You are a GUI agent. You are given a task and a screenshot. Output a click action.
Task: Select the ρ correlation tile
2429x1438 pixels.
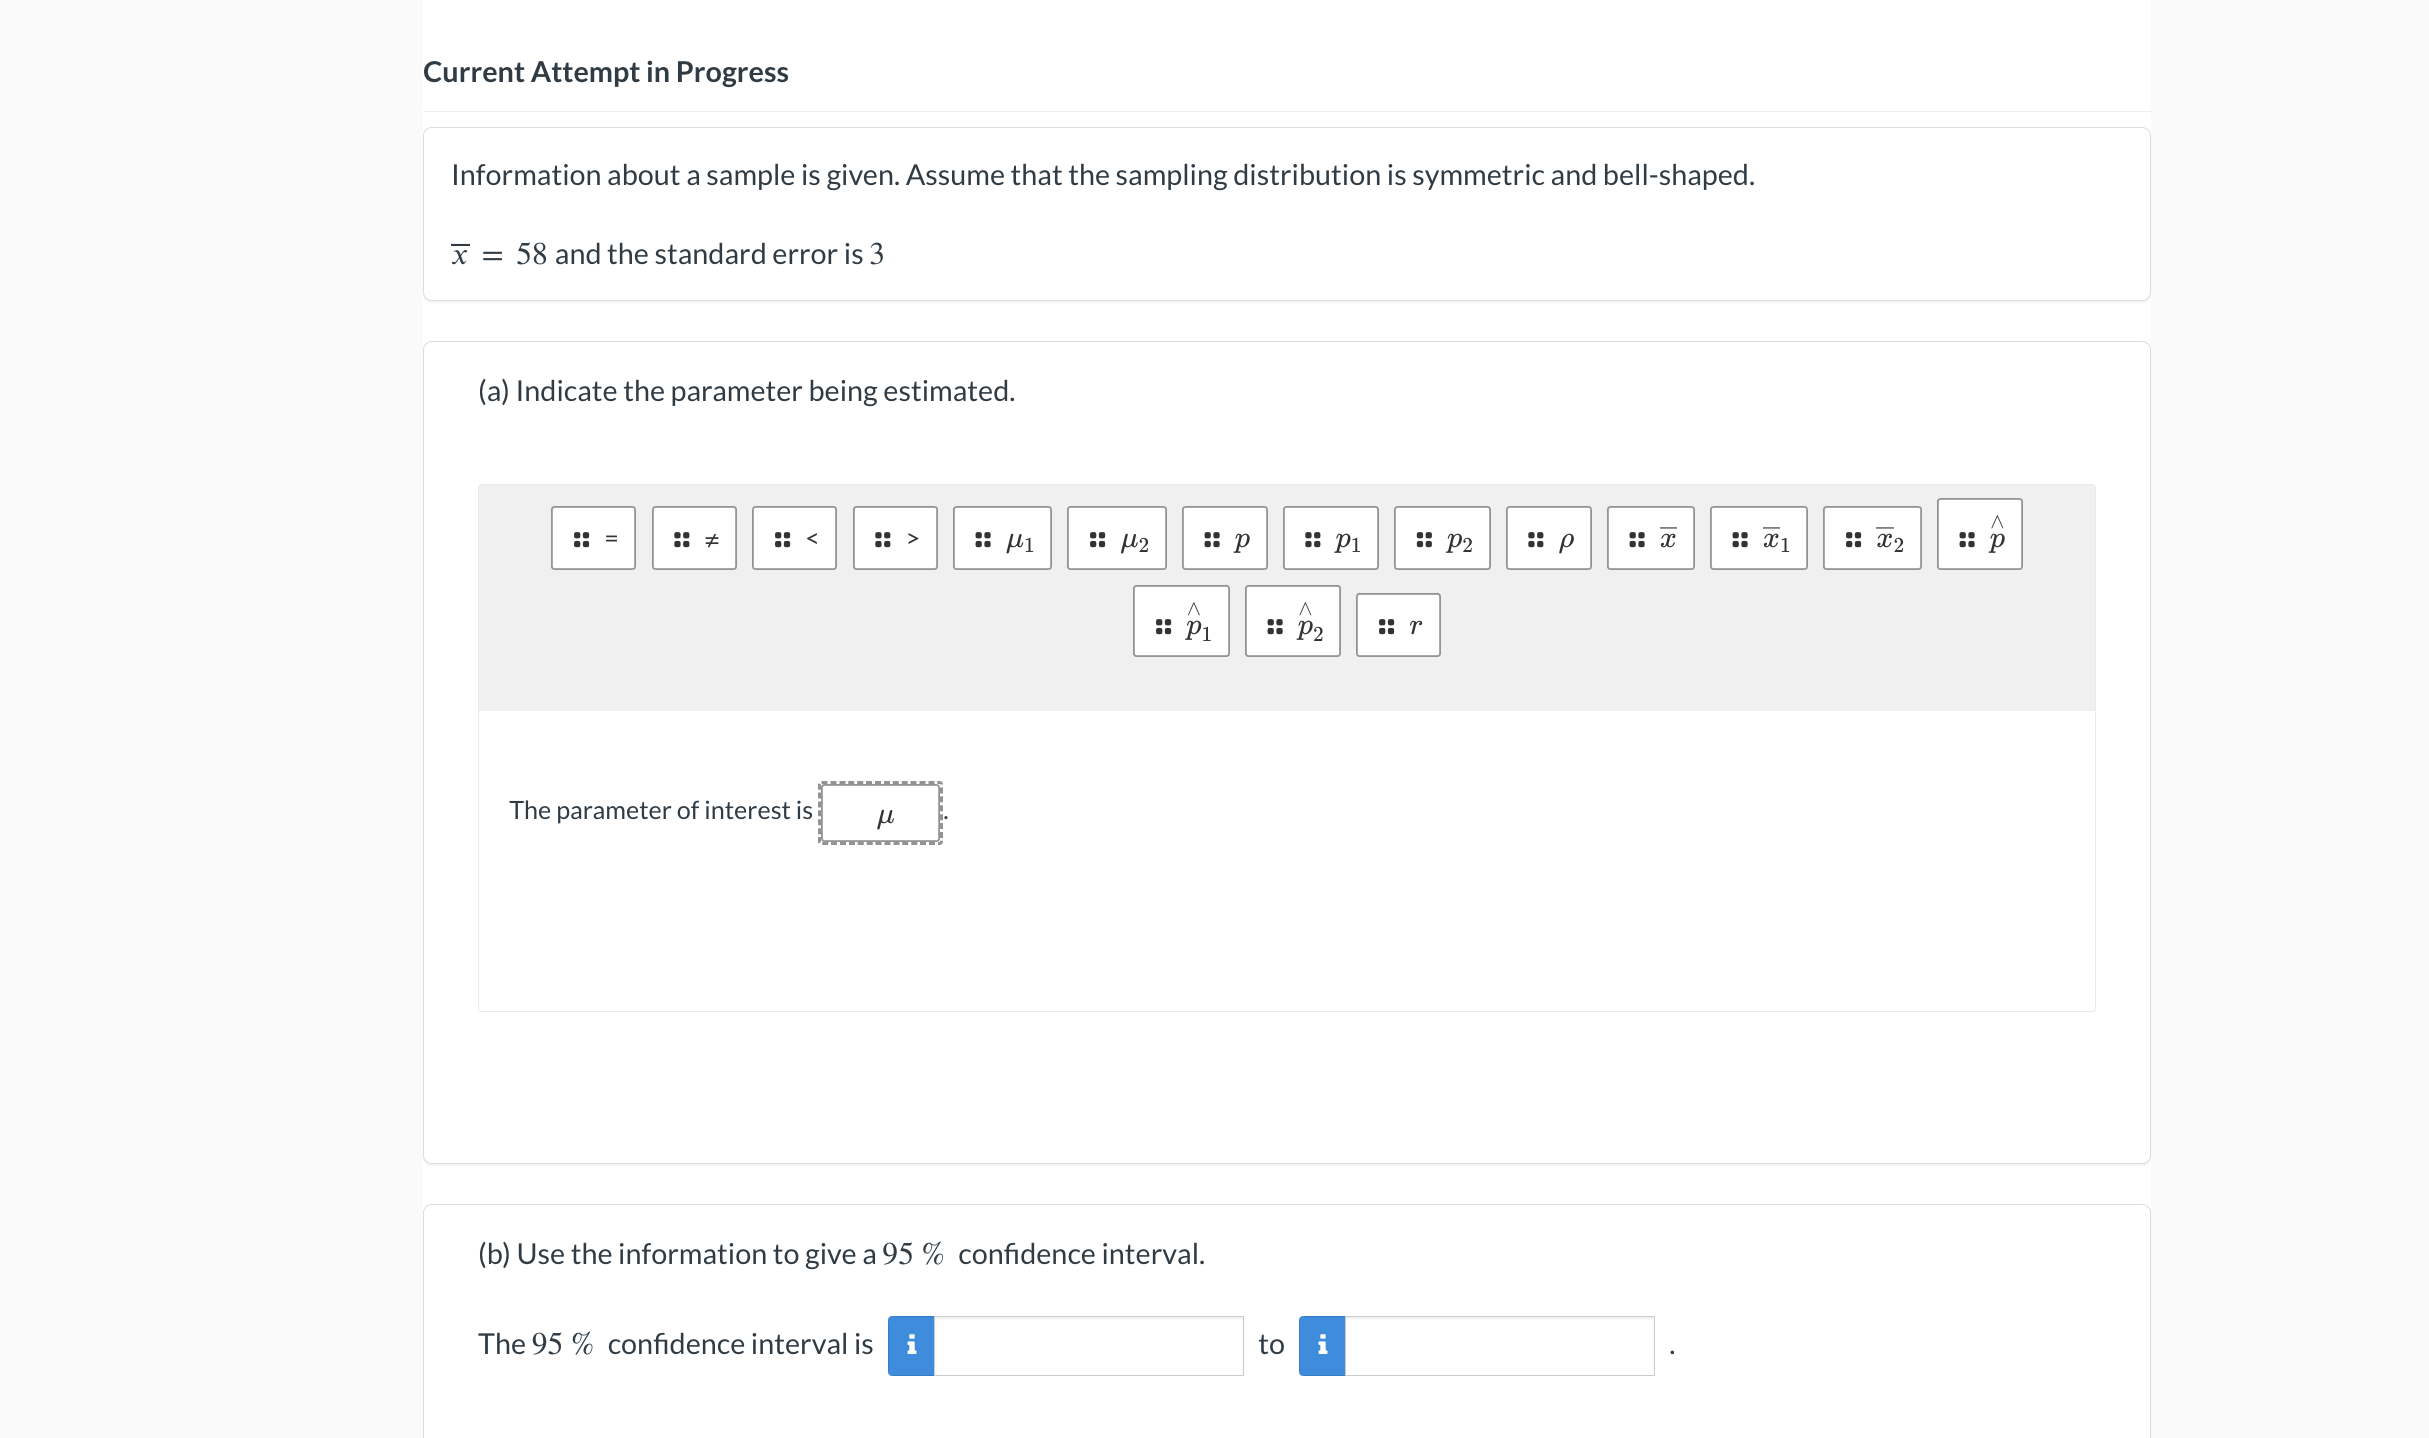1549,537
